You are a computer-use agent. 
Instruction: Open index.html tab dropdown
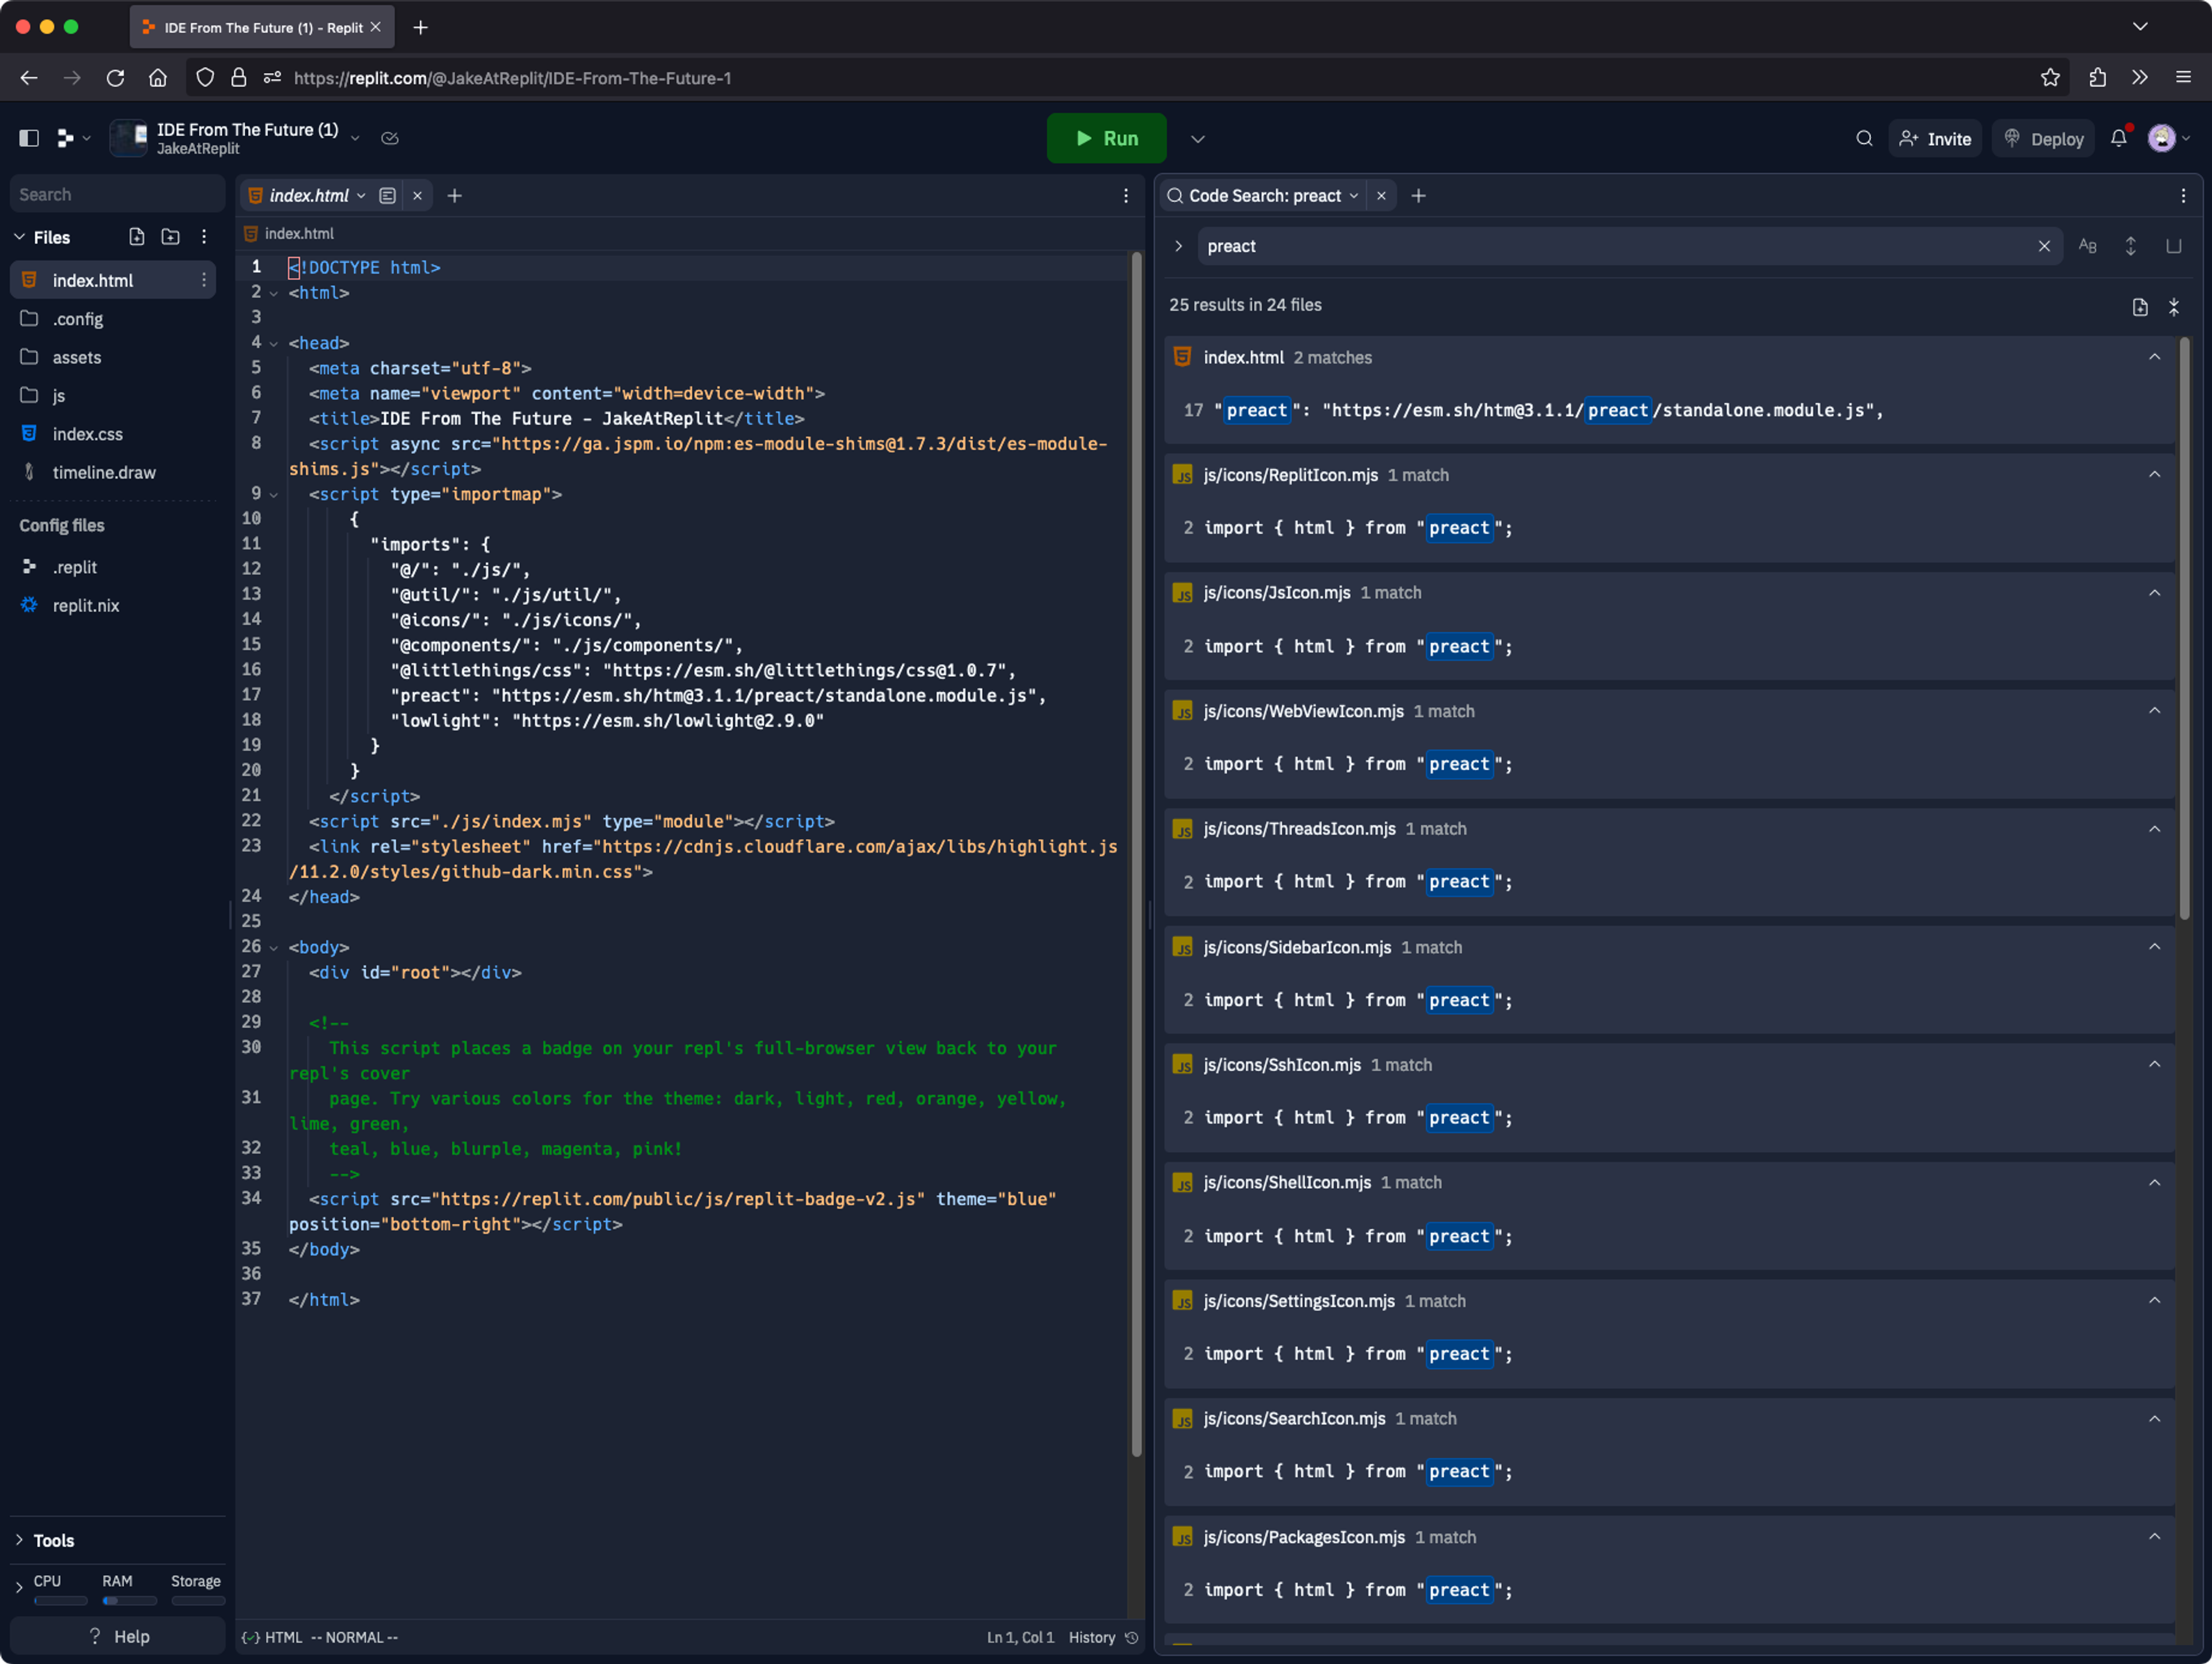click(x=361, y=196)
